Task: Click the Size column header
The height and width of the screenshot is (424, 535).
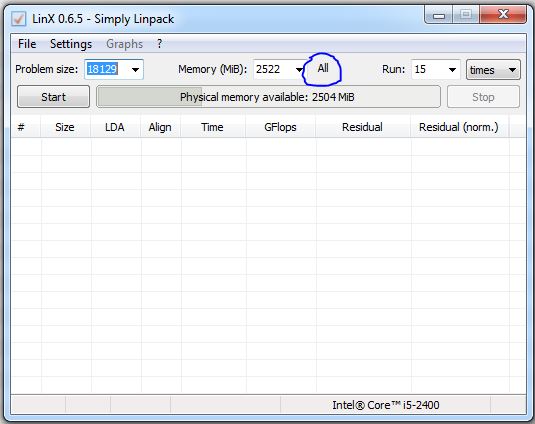Action: [65, 127]
